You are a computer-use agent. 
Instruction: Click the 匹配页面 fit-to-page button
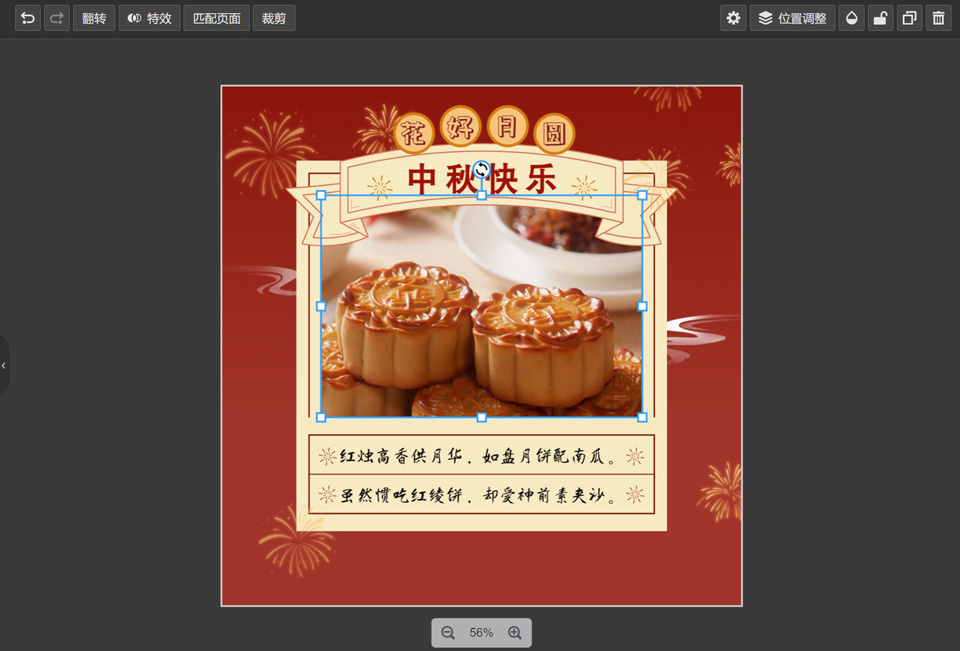pos(216,18)
